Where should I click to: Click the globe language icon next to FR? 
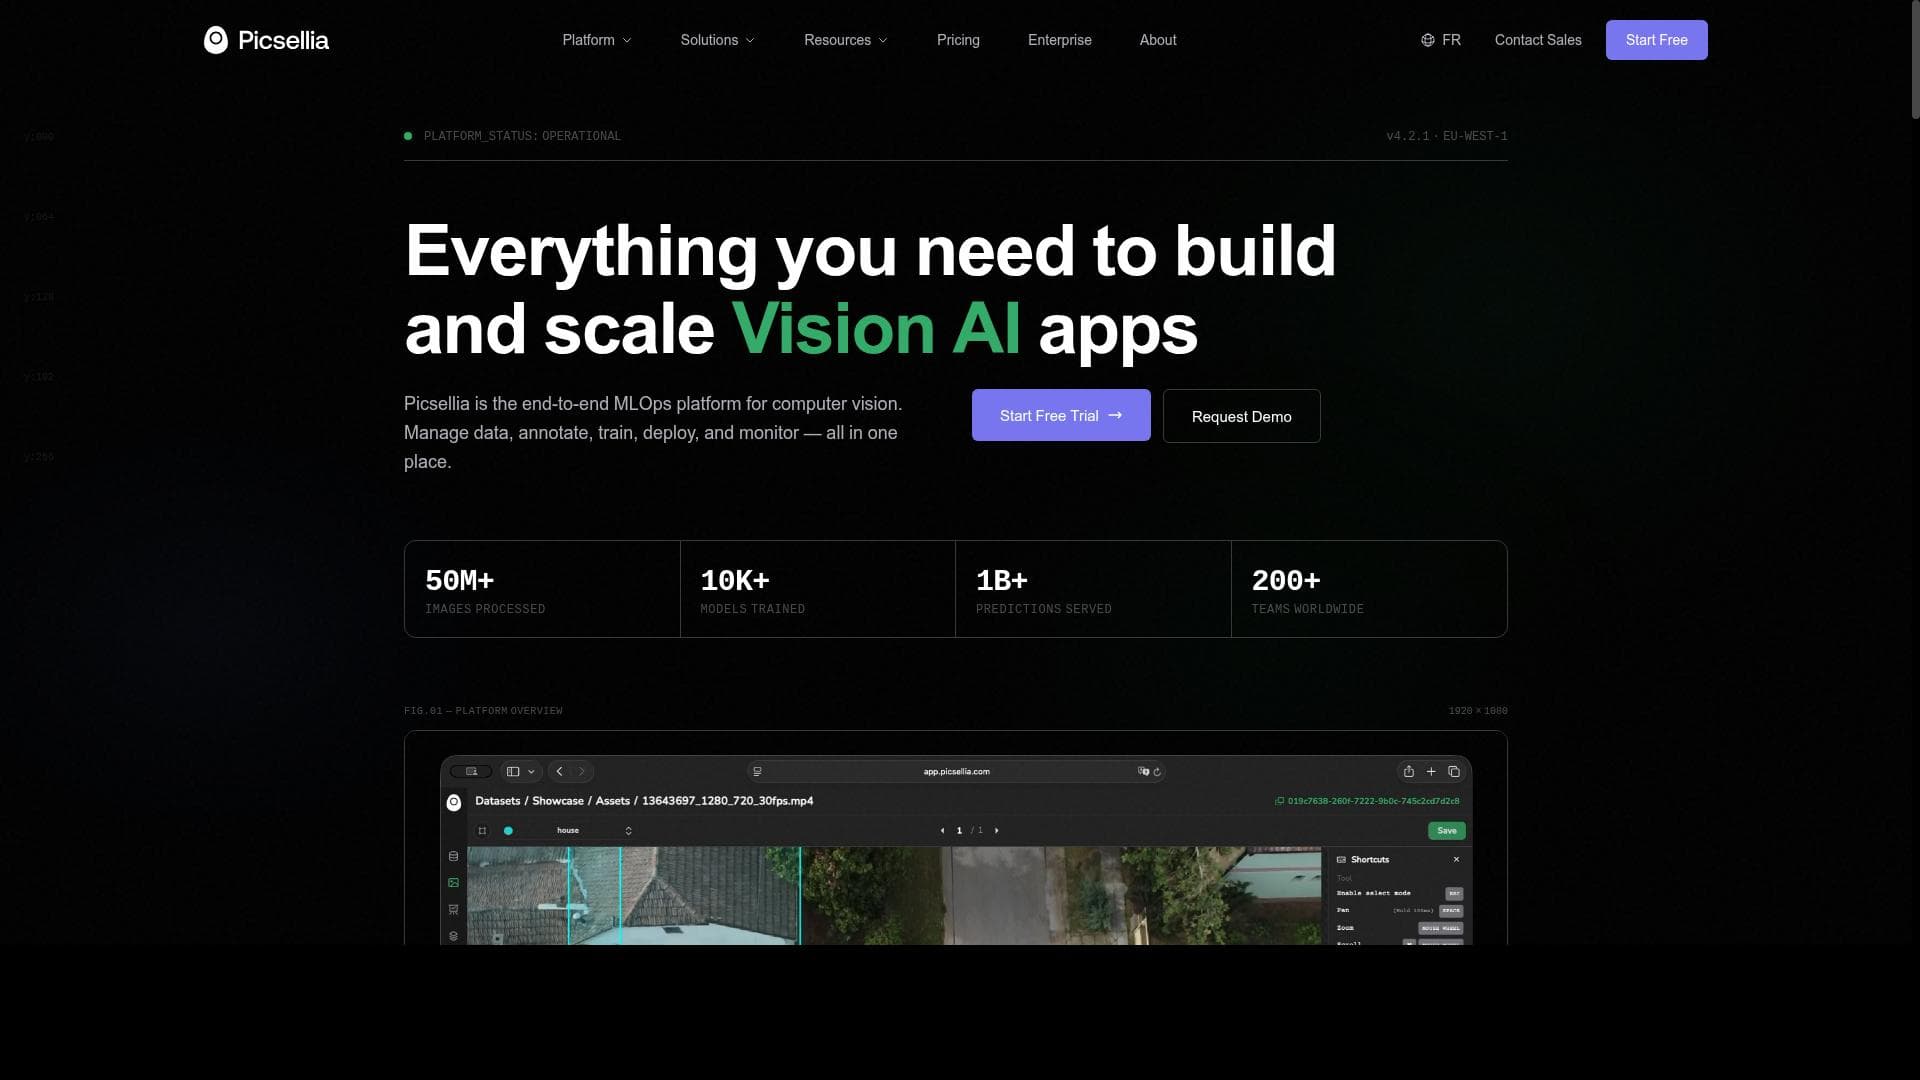(x=1427, y=40)
